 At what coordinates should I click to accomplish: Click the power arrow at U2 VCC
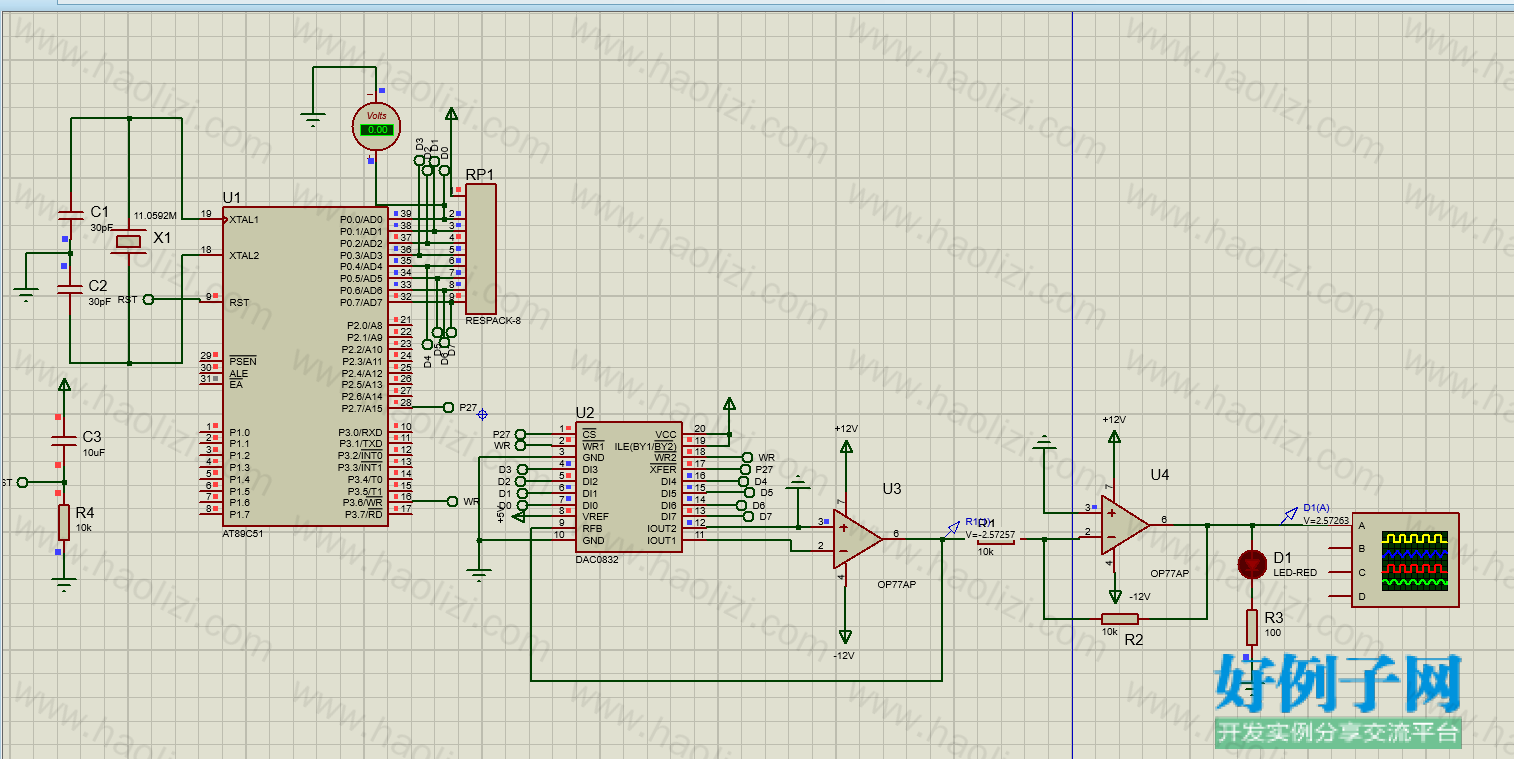point(729,404)
